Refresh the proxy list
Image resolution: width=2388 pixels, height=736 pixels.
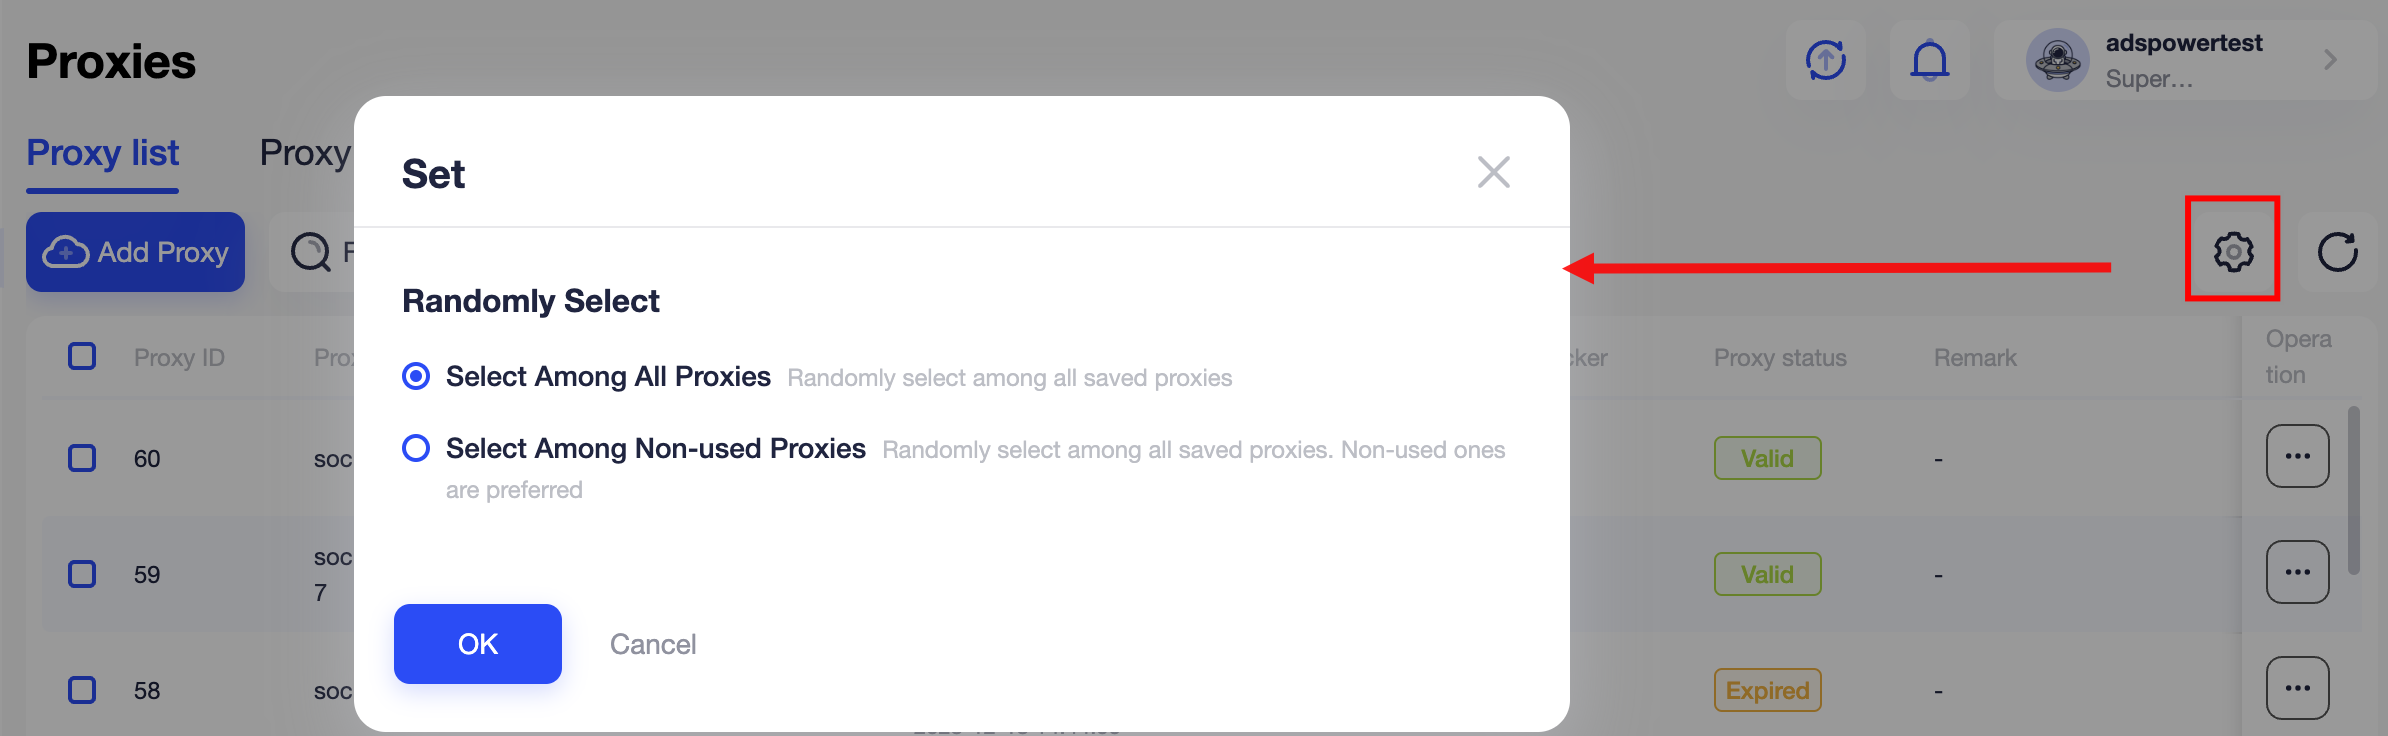pyautogui.click(x=2339, y=251)
